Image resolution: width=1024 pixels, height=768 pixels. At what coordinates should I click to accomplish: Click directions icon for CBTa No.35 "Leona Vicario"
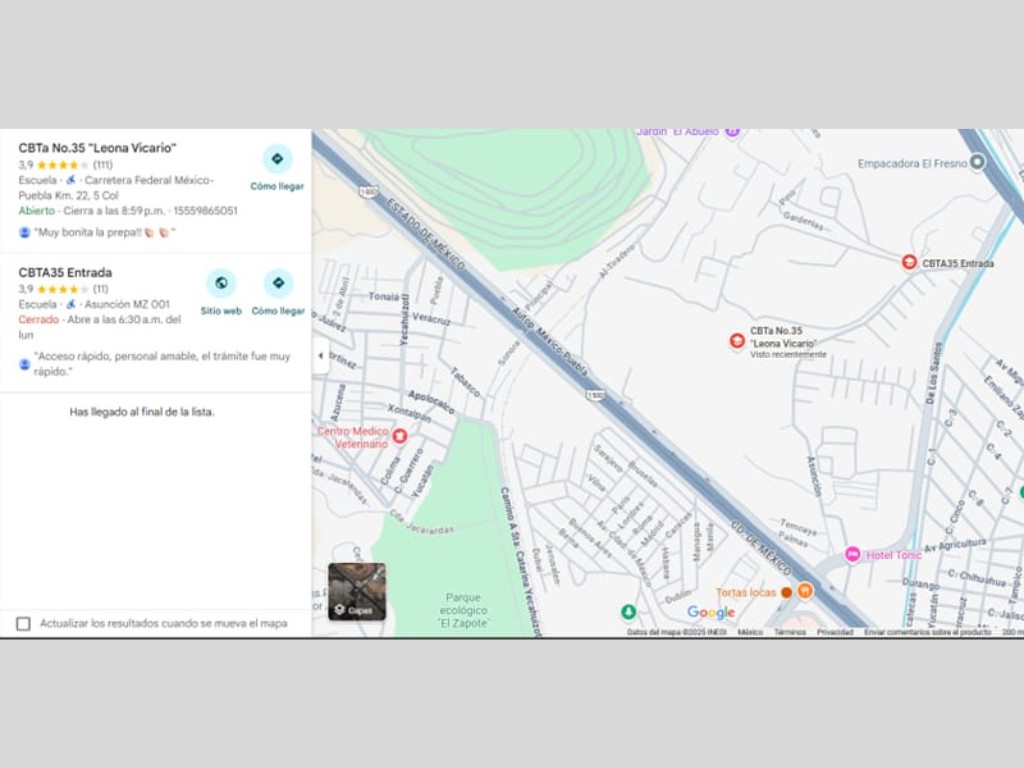click(277, 159)
